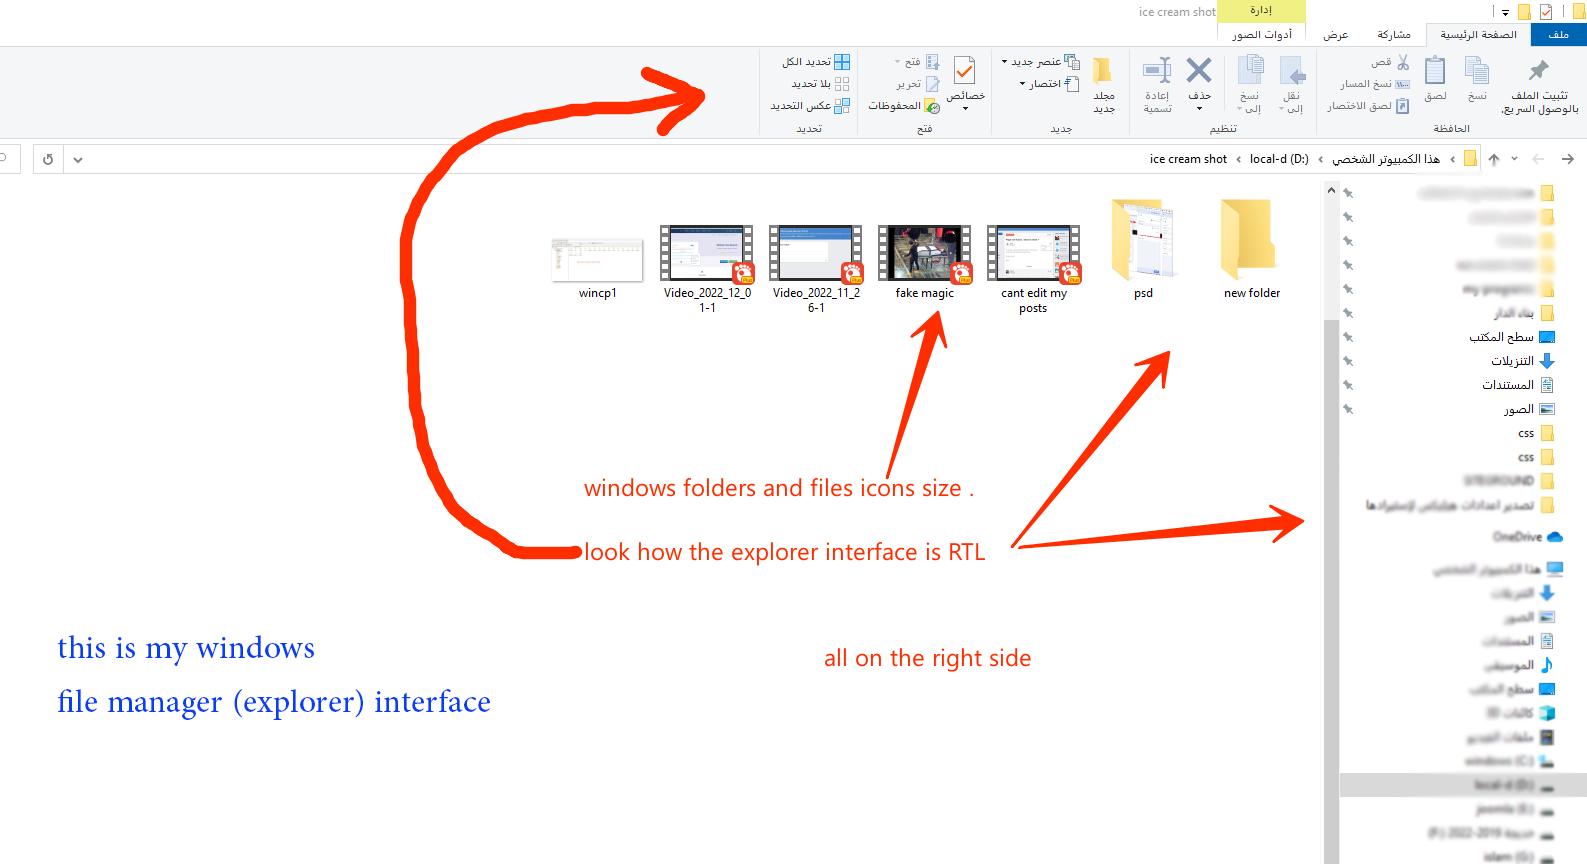
Task: Open the address bar history dropdown chevron
Action: pos(78,159)
